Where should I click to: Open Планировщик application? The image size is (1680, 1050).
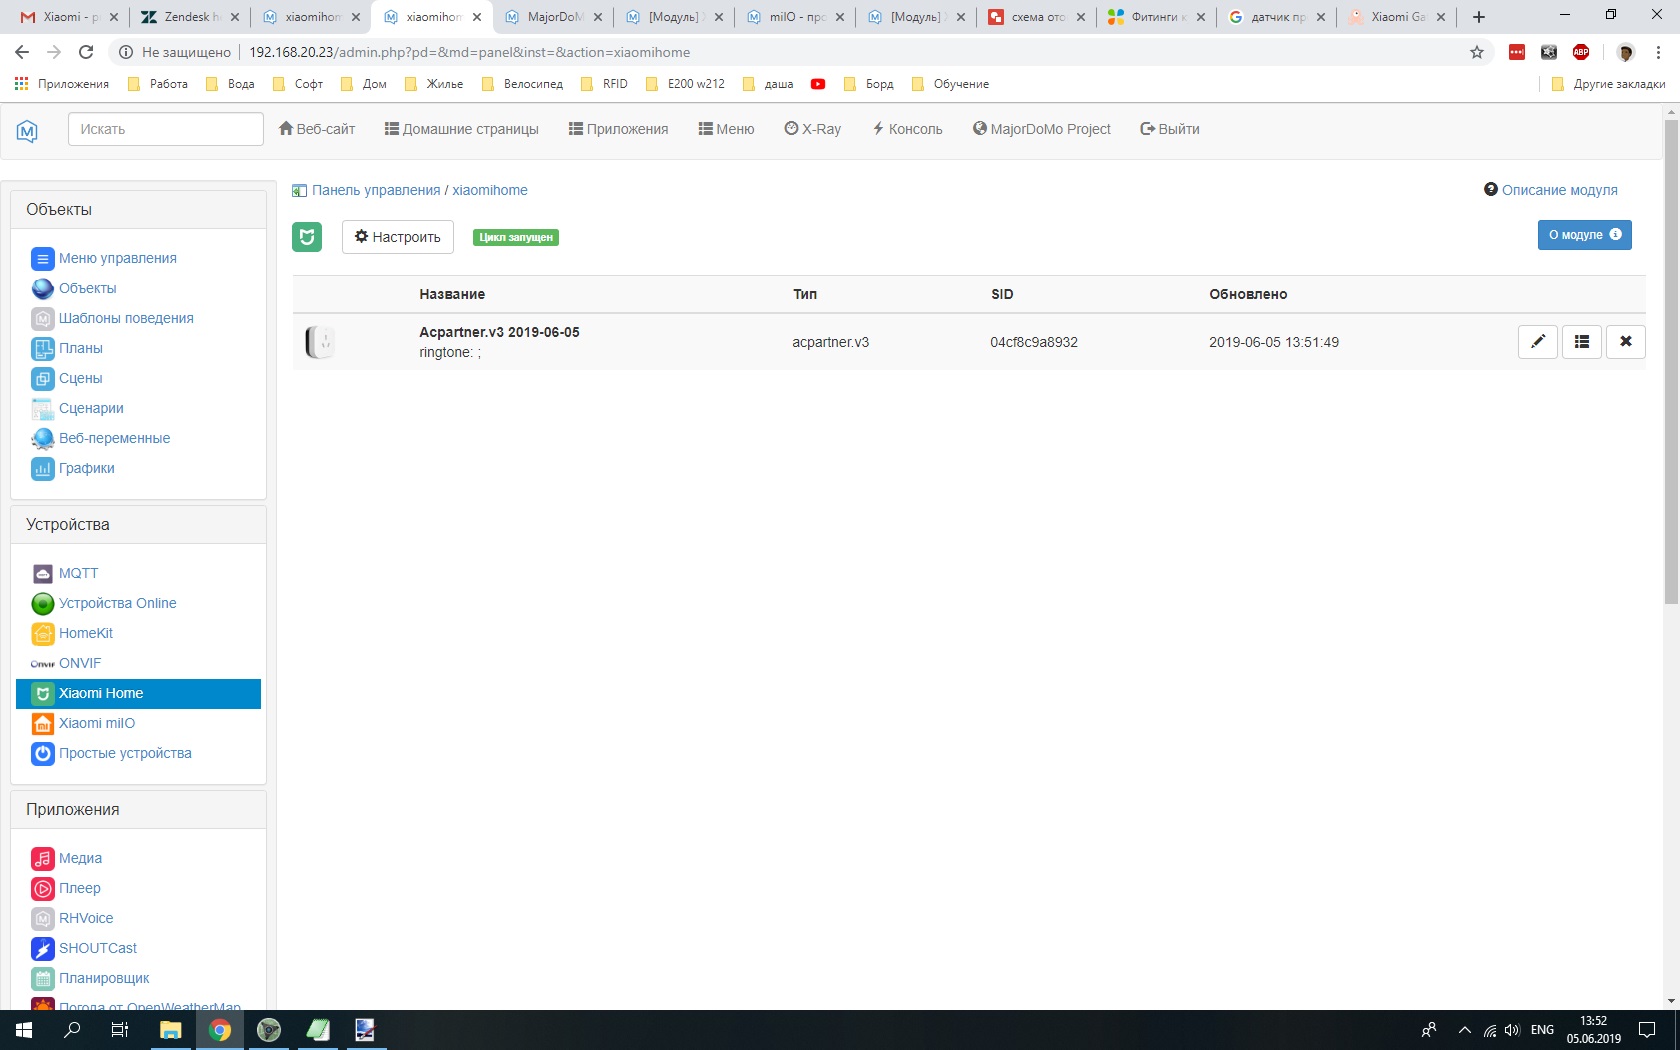tap(104, 978)
